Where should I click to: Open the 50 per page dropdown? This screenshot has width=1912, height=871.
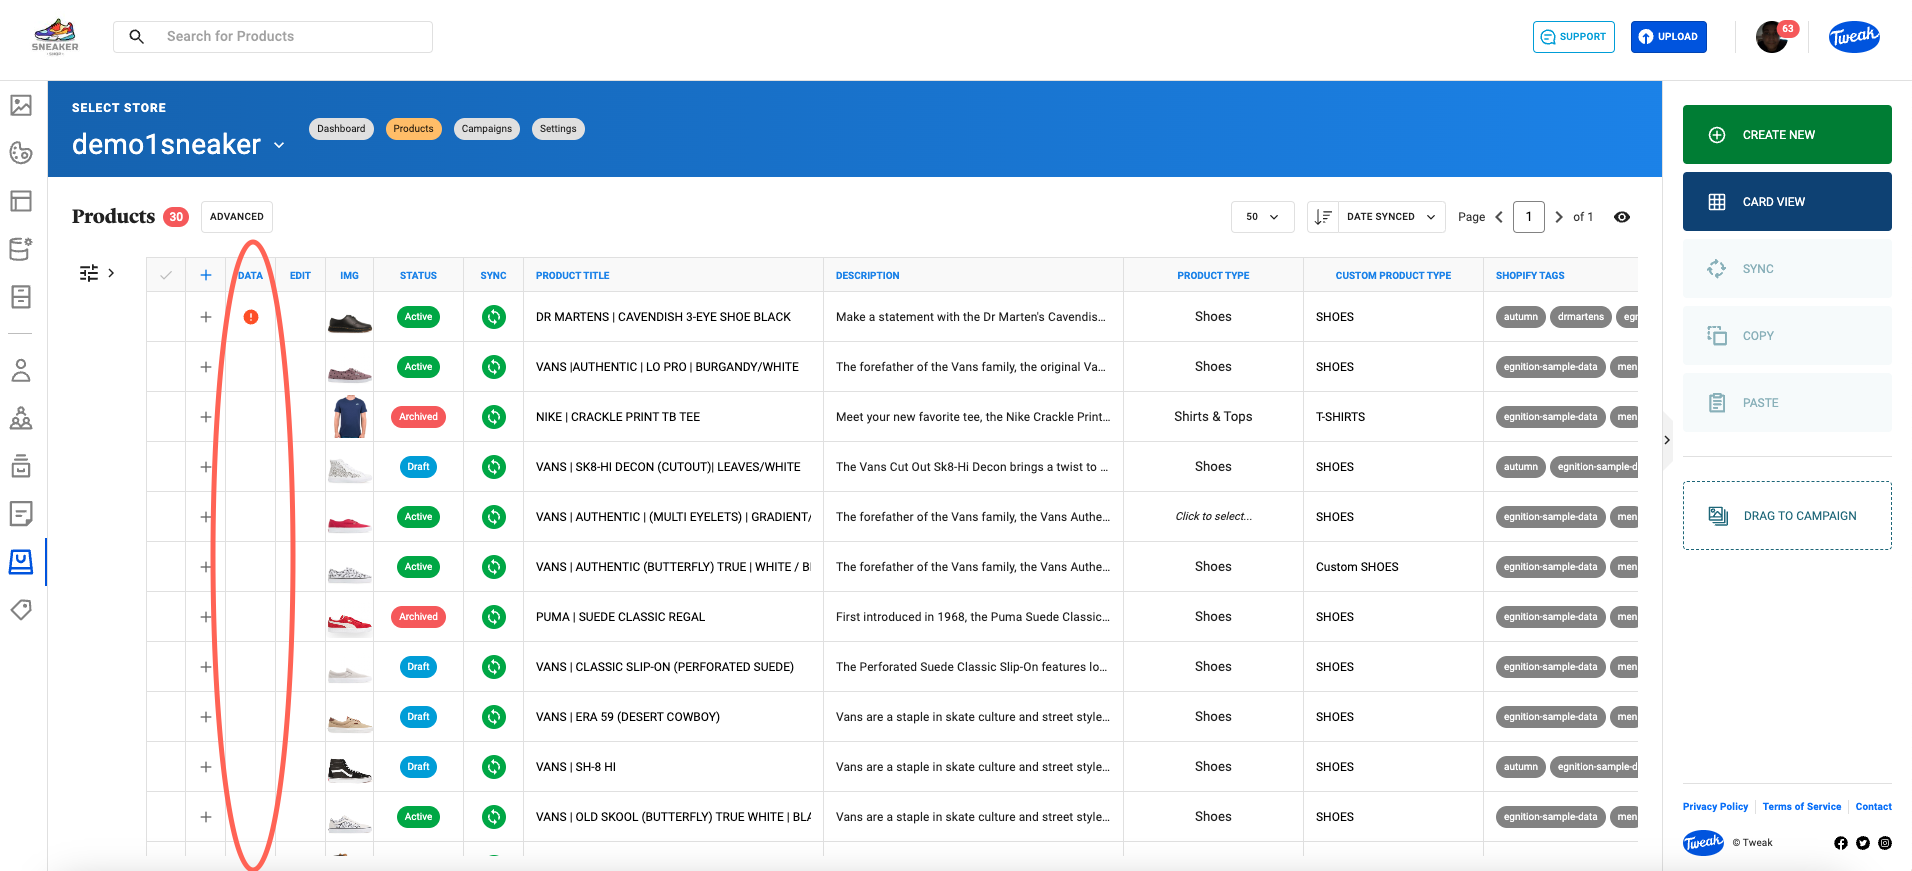[x=1262, y=217]
